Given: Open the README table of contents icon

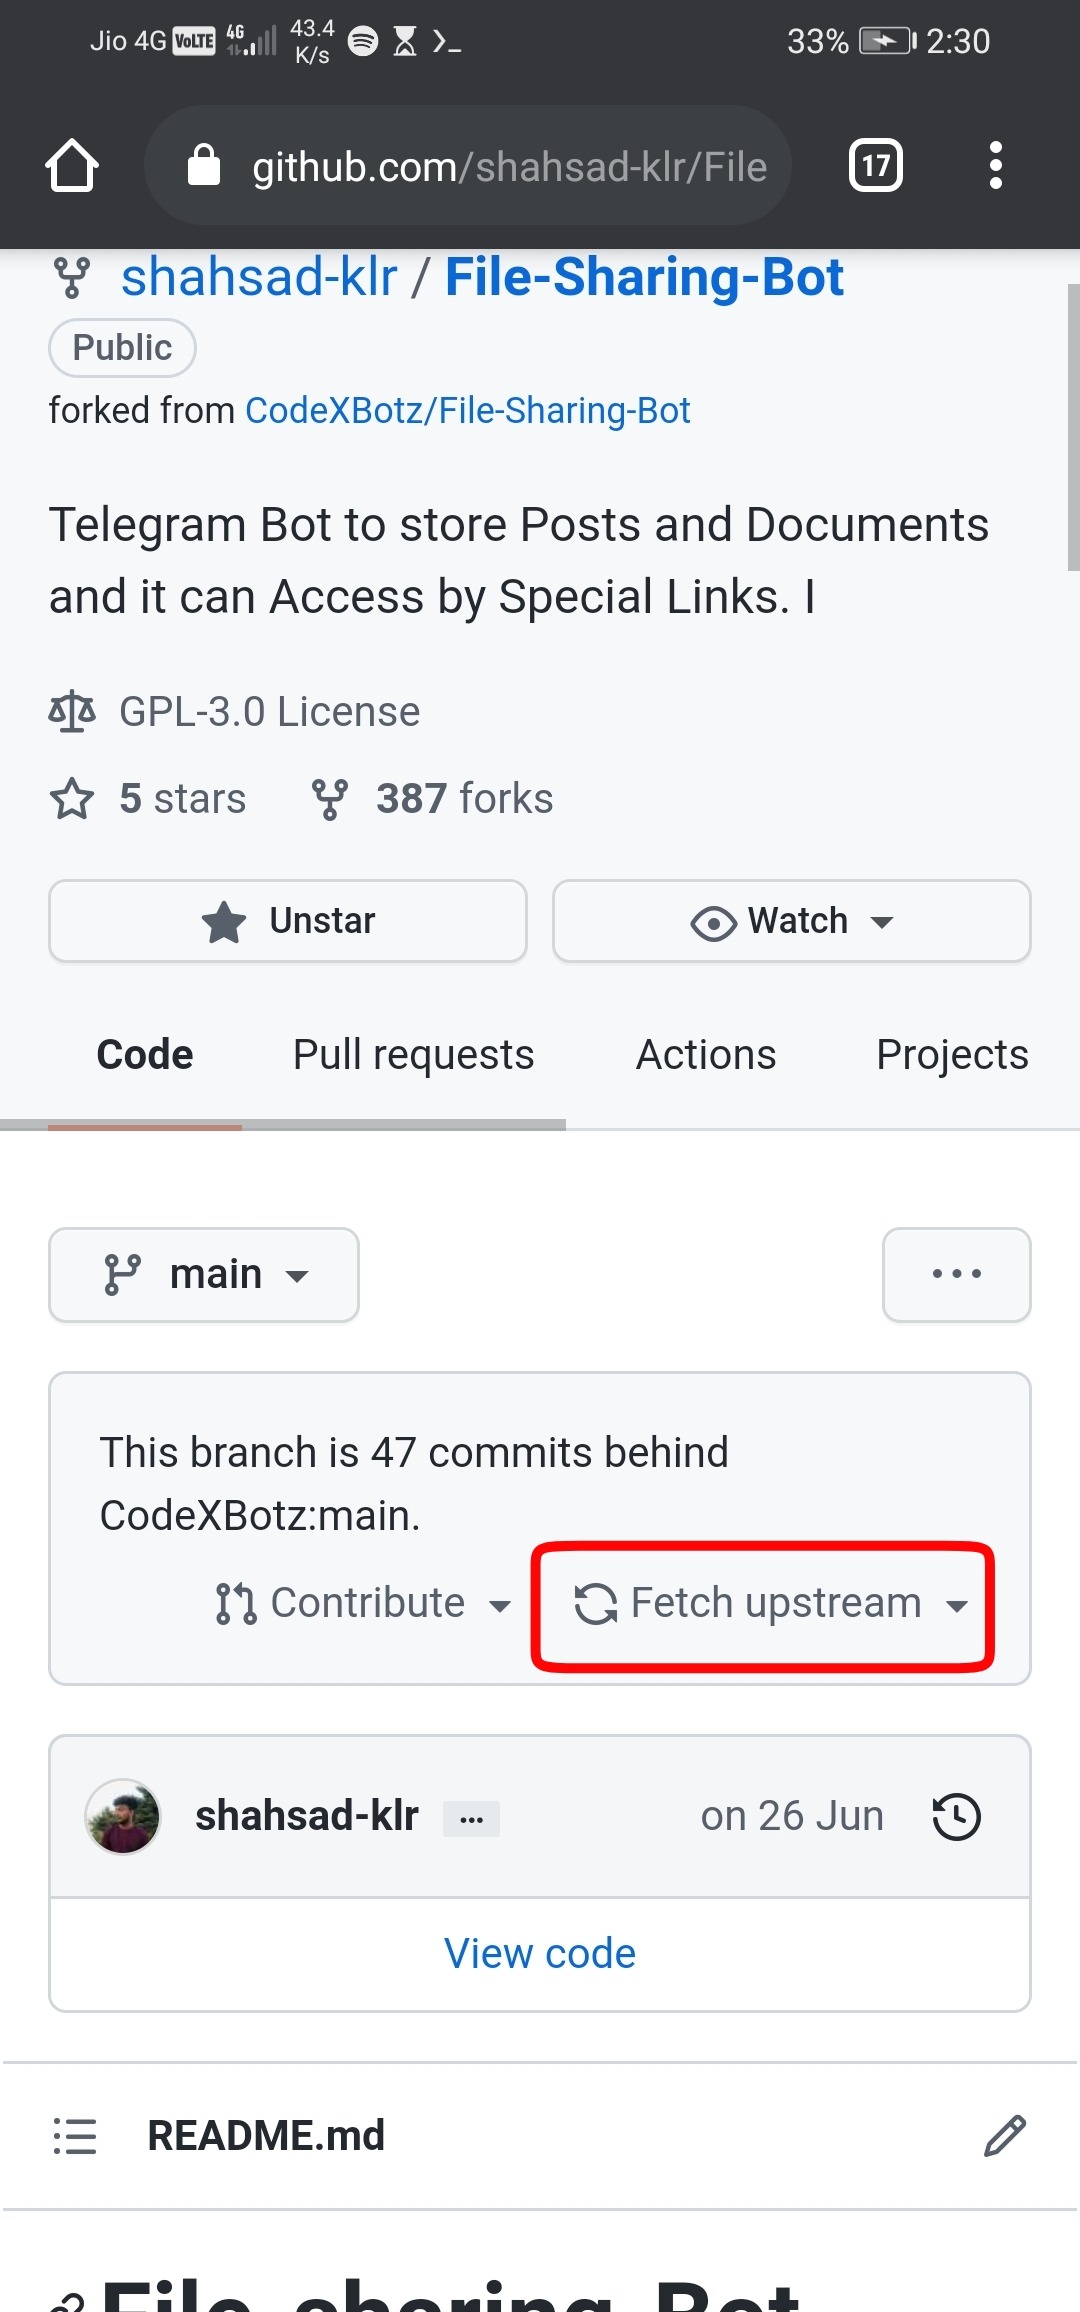Looking at the screenshot, I should click(75, 2135).
